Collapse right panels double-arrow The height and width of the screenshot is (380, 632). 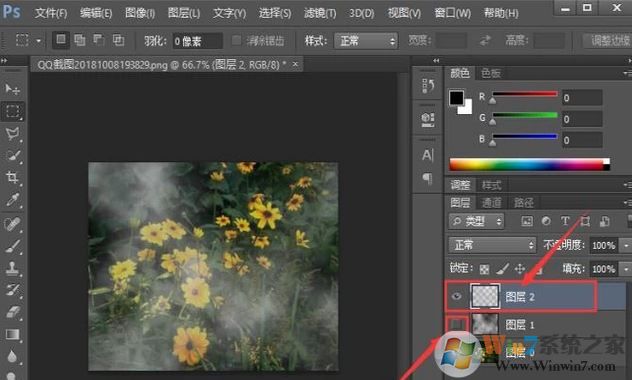click(x=436, y=60)
